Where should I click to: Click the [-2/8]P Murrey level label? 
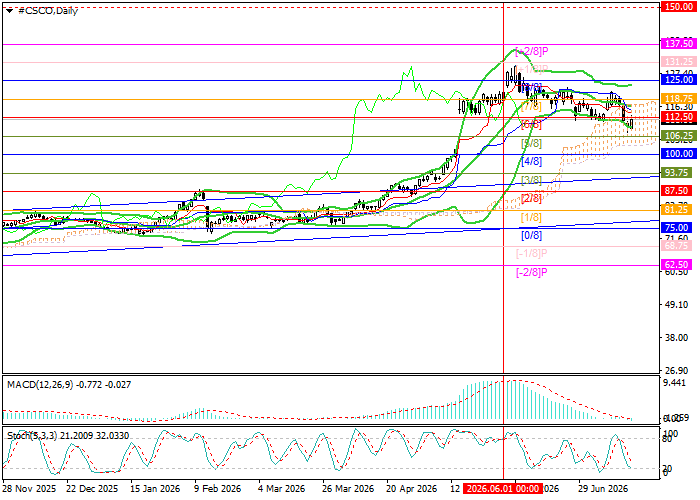point(531,272)
